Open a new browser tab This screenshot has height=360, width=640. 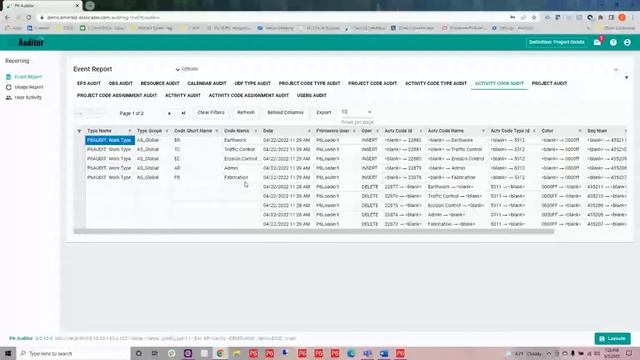(90, 6)
